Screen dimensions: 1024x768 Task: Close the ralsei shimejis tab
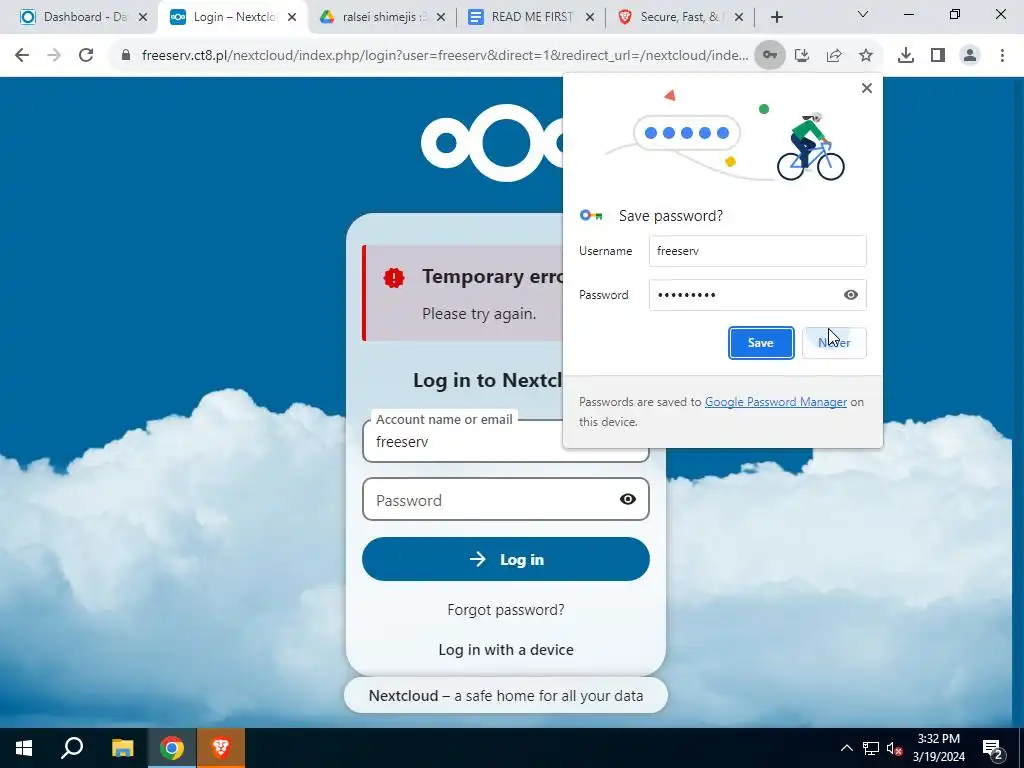pos(441,18)
